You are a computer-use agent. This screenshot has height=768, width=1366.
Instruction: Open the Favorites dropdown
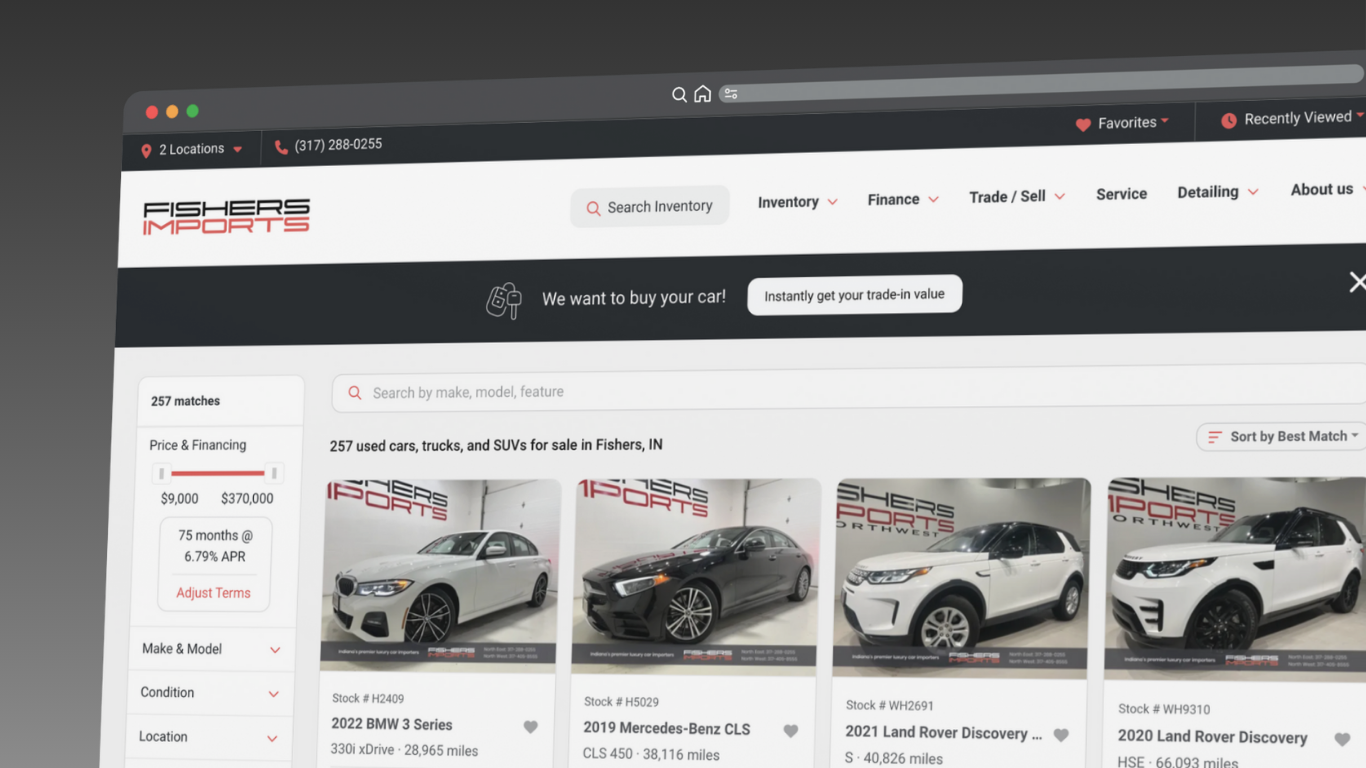(x=1122, y=123)
